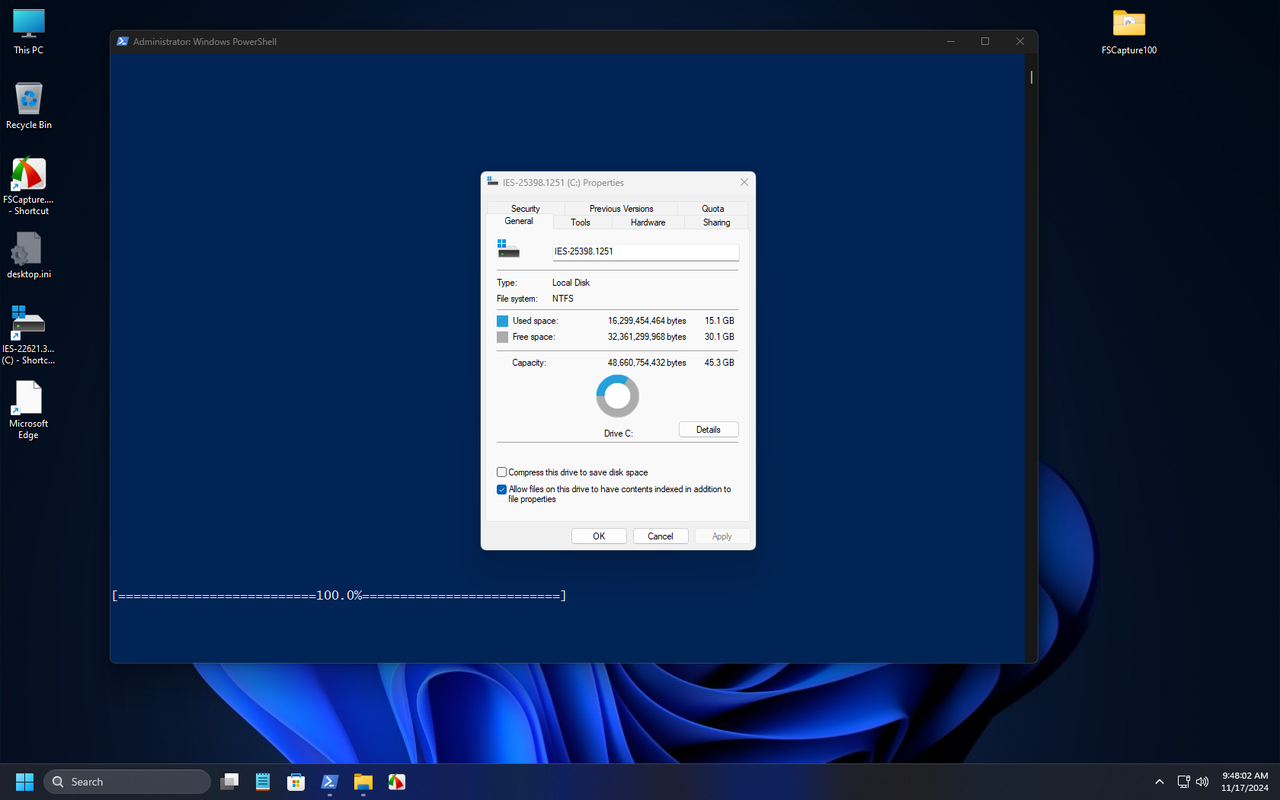Click the 'Local Disk' type value

click(x=571, y=283)
